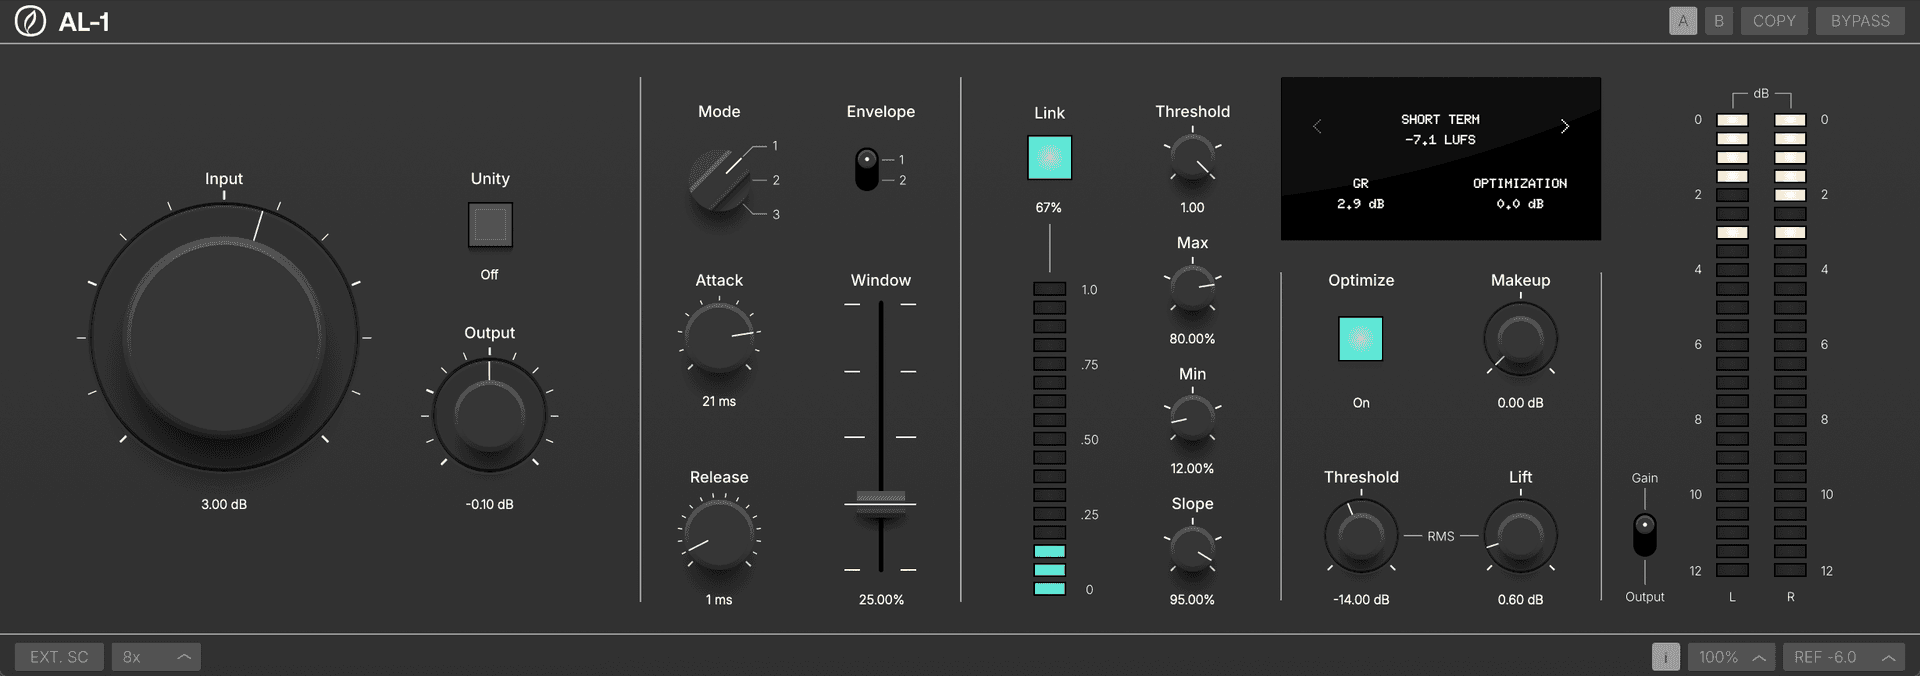Select Mode position 2
The height and width of the screenshot is (676, 1920).
coord(776,180)
